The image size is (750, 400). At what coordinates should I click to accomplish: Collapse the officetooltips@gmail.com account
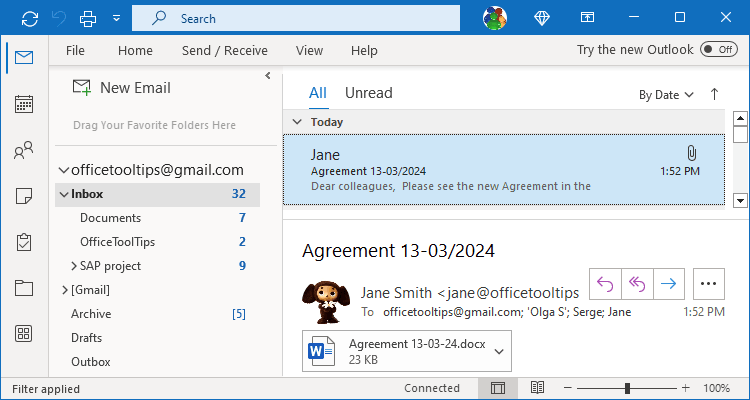pos(63,170)
